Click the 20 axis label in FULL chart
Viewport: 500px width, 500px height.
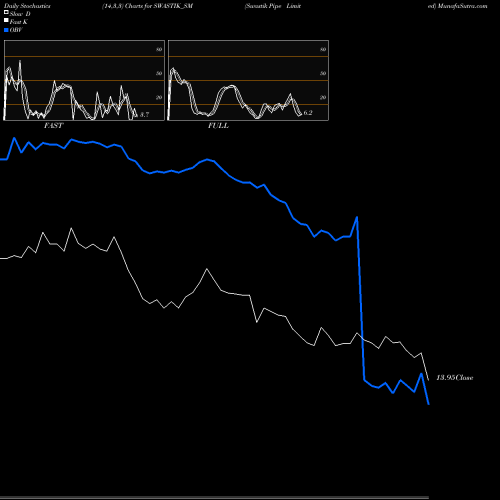[323, 97]
